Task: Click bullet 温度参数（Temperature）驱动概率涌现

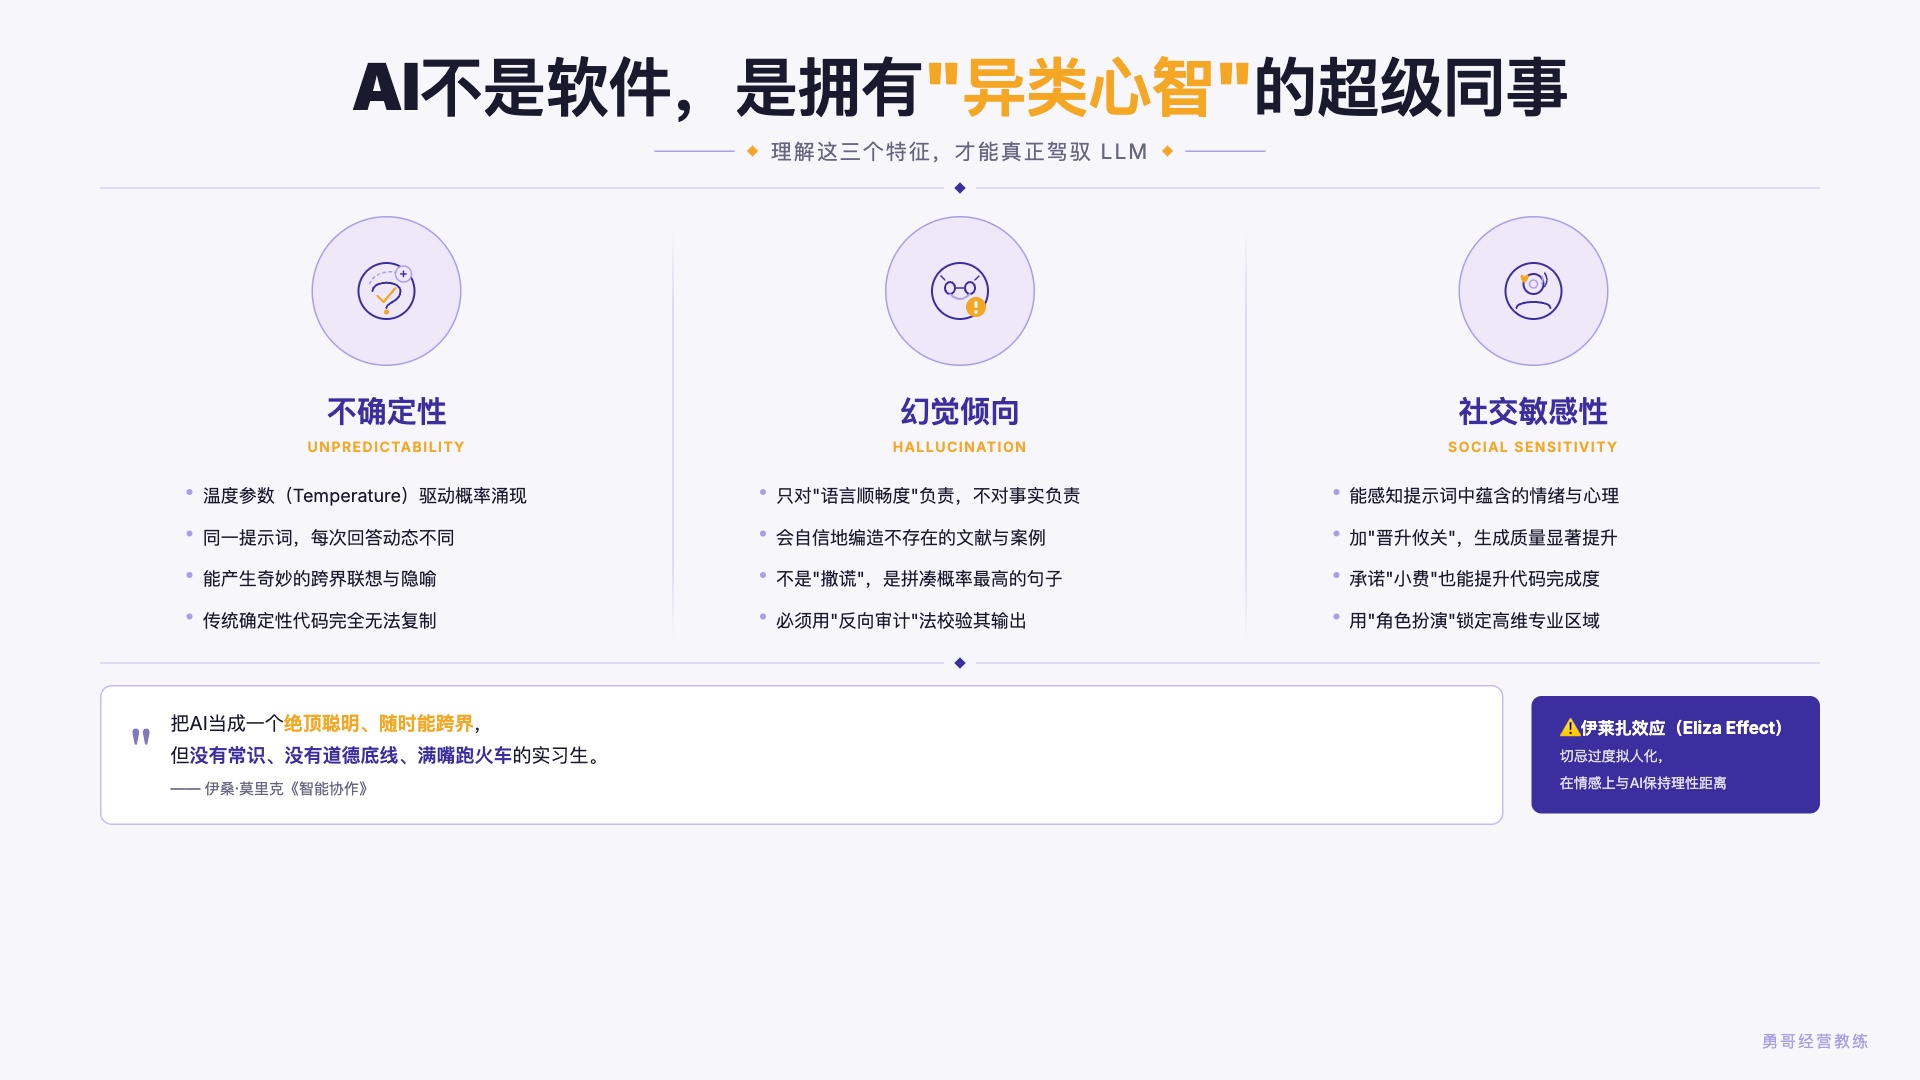Action: click(x=365, y=496)
